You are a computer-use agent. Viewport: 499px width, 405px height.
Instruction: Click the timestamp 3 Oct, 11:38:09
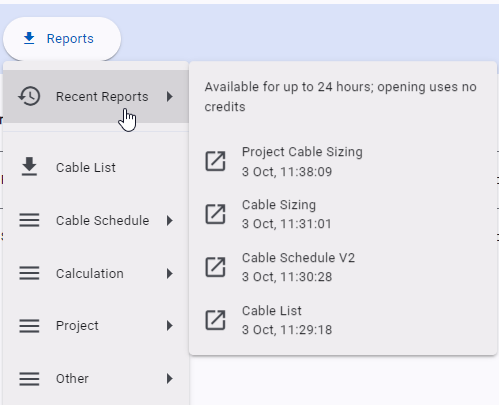(x=287, y=172)
